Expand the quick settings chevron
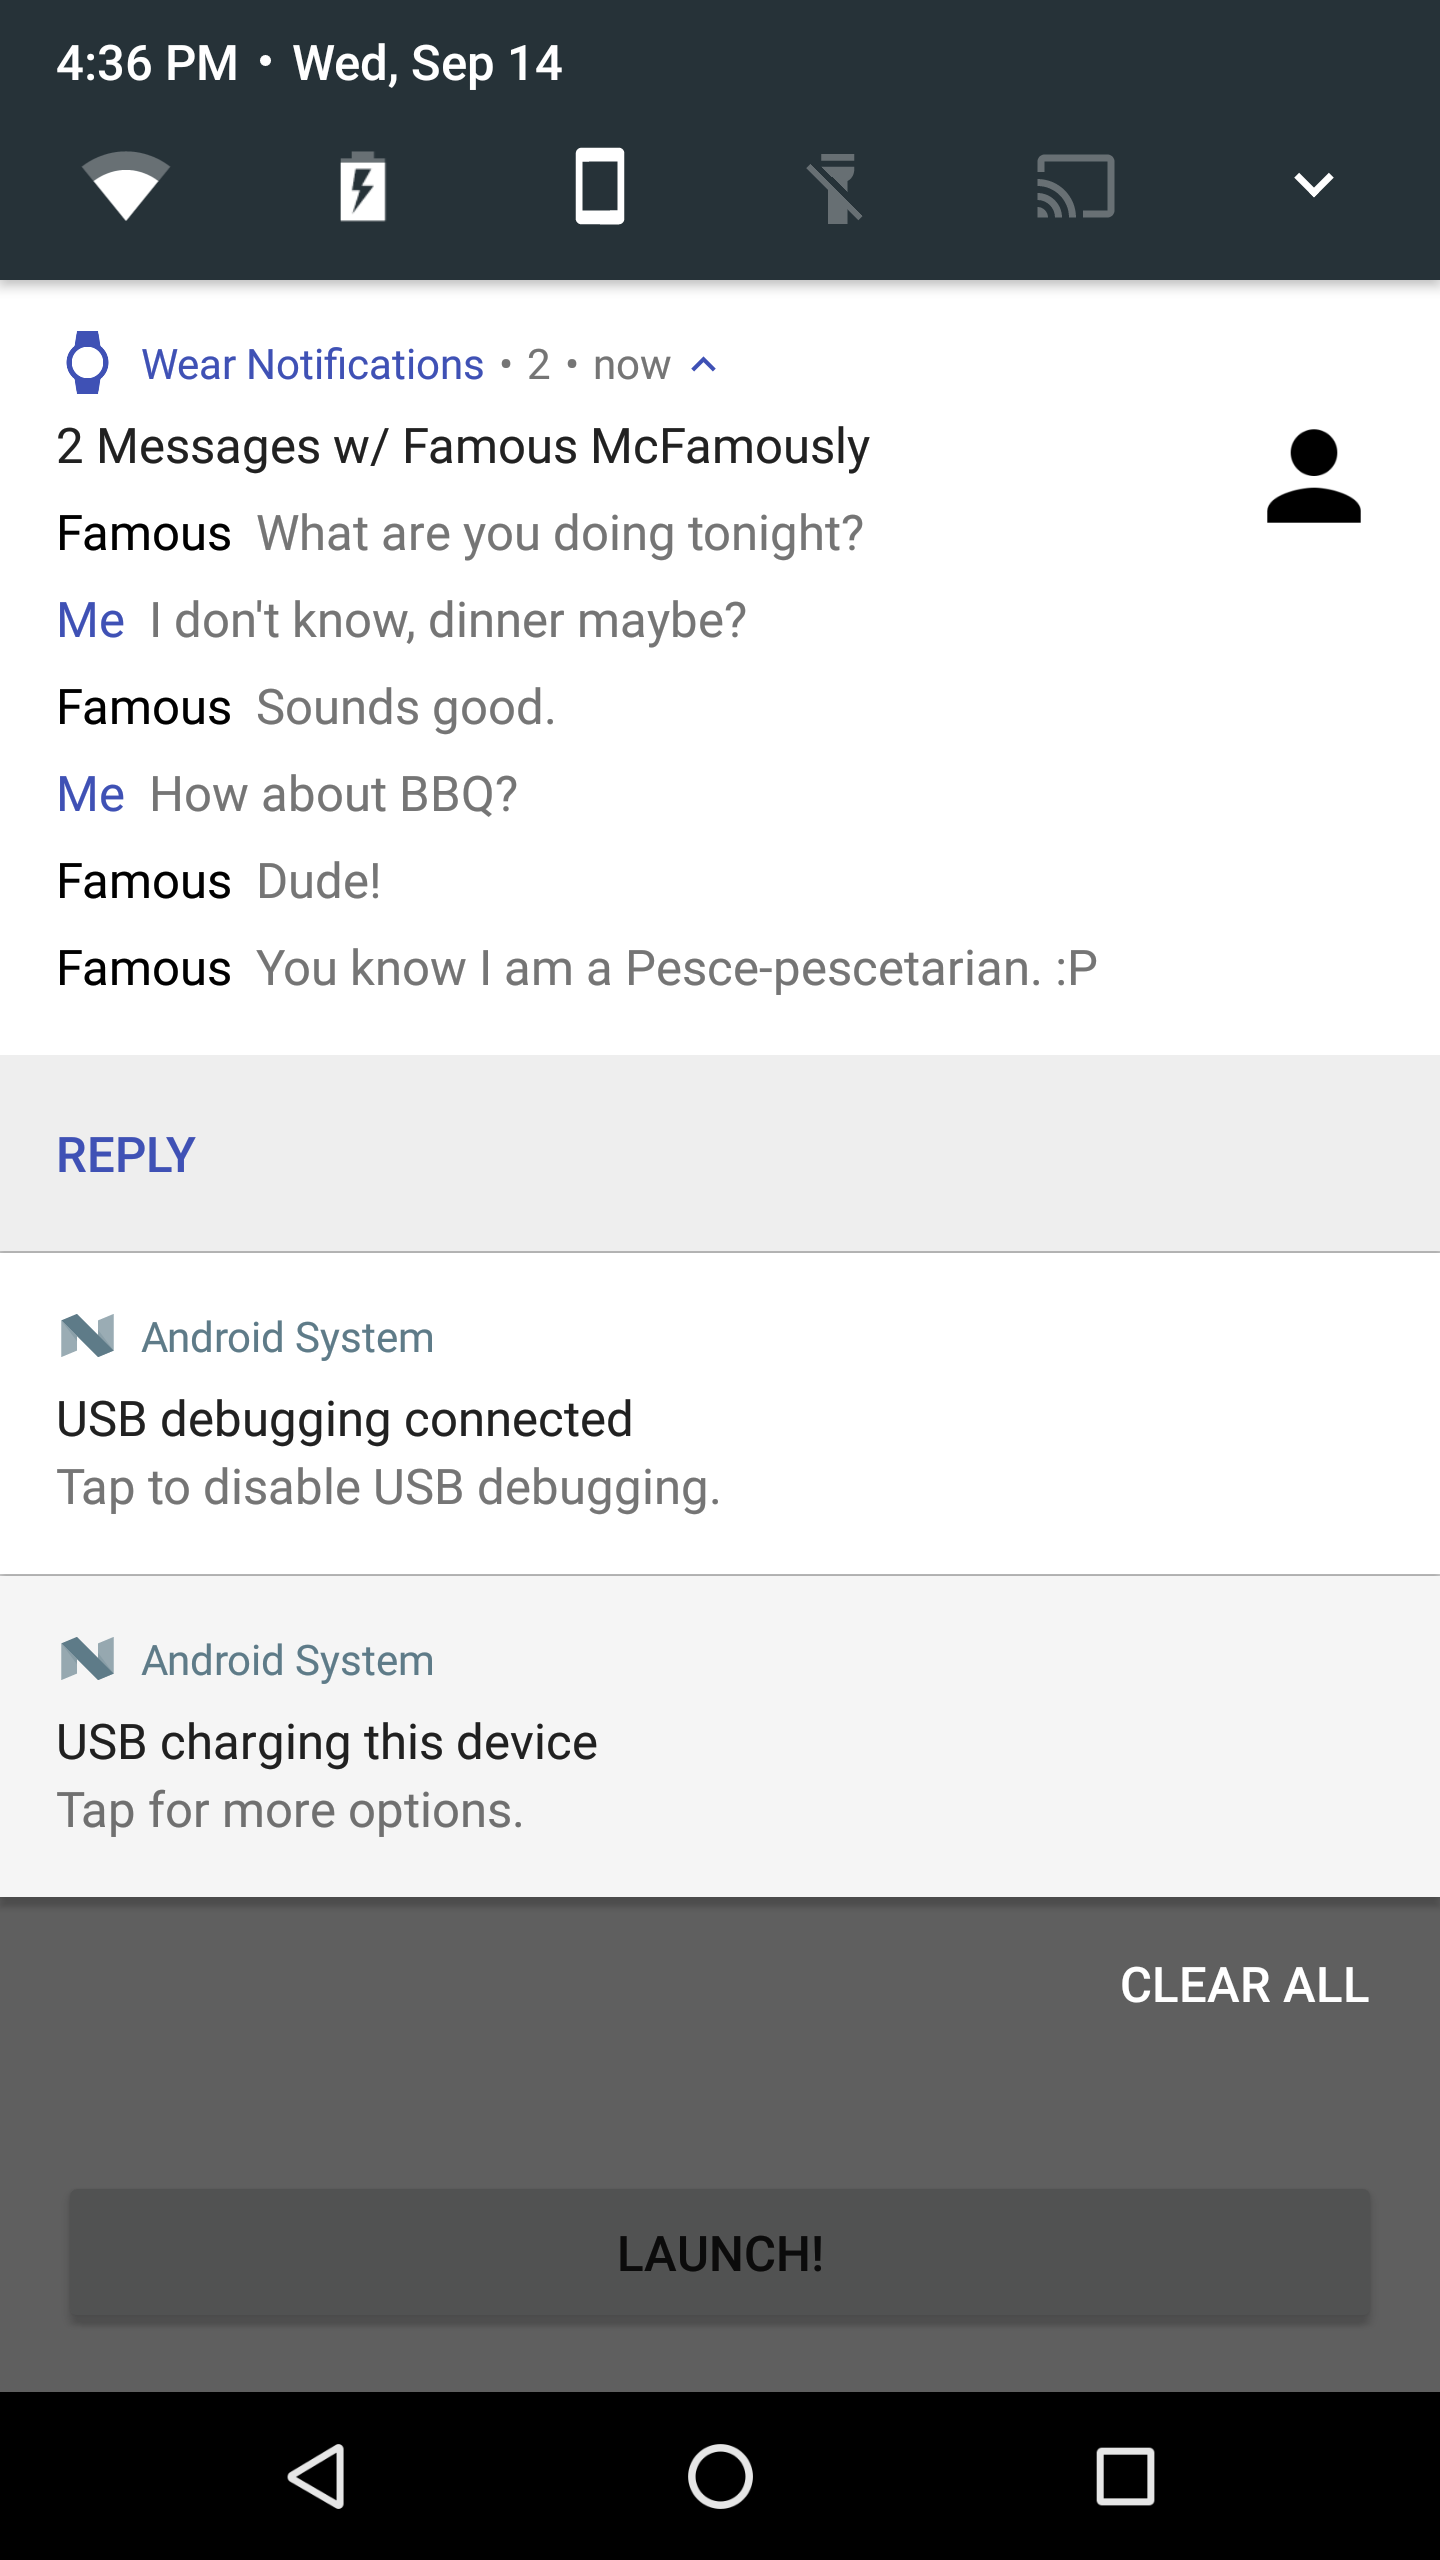 (x=1313, y=185)
